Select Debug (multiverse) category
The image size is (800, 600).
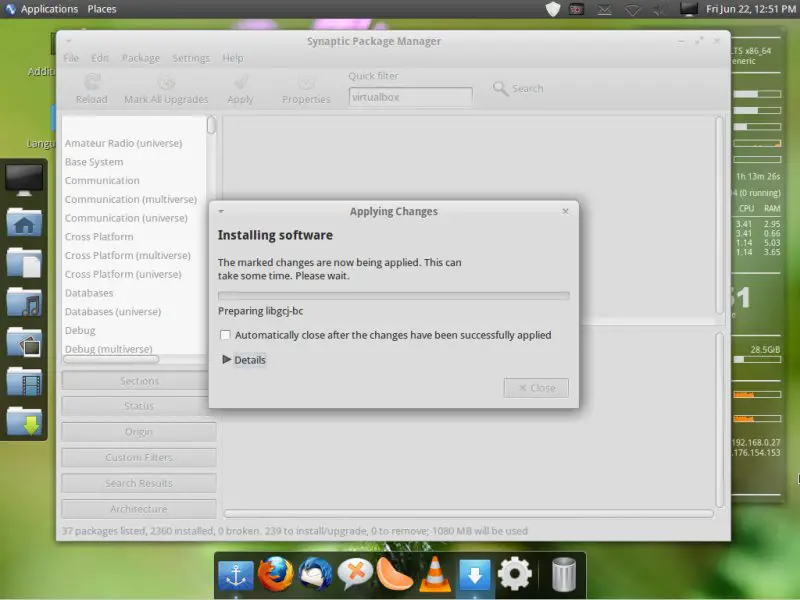coord(109,349)
